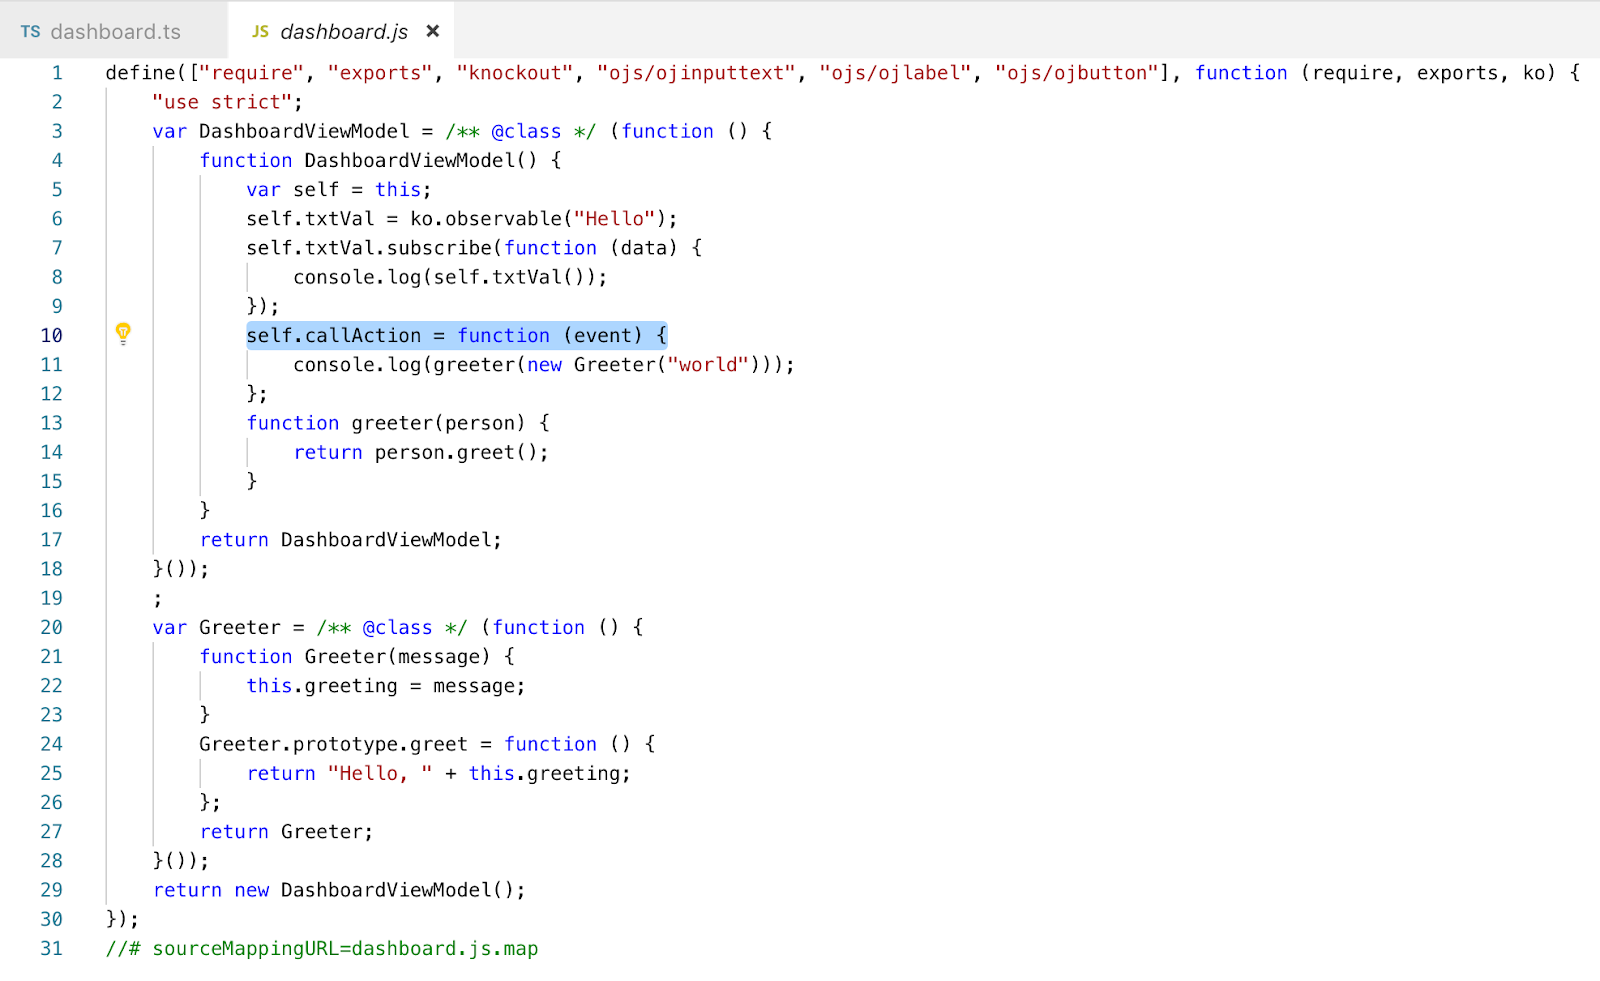Close the dashboard.js tab
Viewport: 1600px width, 981px height.
click(x=432, y=31)
